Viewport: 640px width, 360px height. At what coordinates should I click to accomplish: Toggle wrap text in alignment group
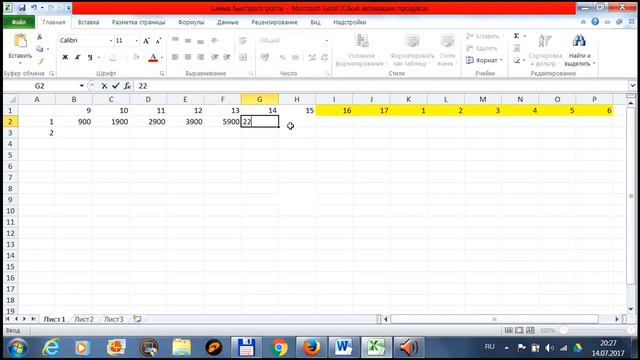[x=243, y=40]
